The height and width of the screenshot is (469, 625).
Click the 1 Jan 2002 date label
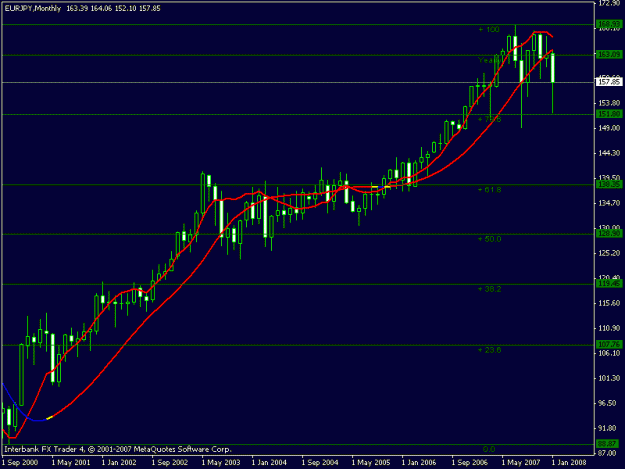click(x=119, y=463)
